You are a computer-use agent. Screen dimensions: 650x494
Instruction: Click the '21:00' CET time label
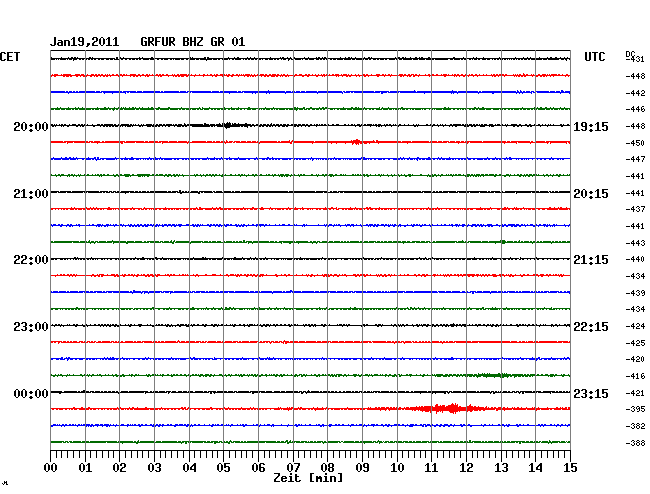(31, 194)
